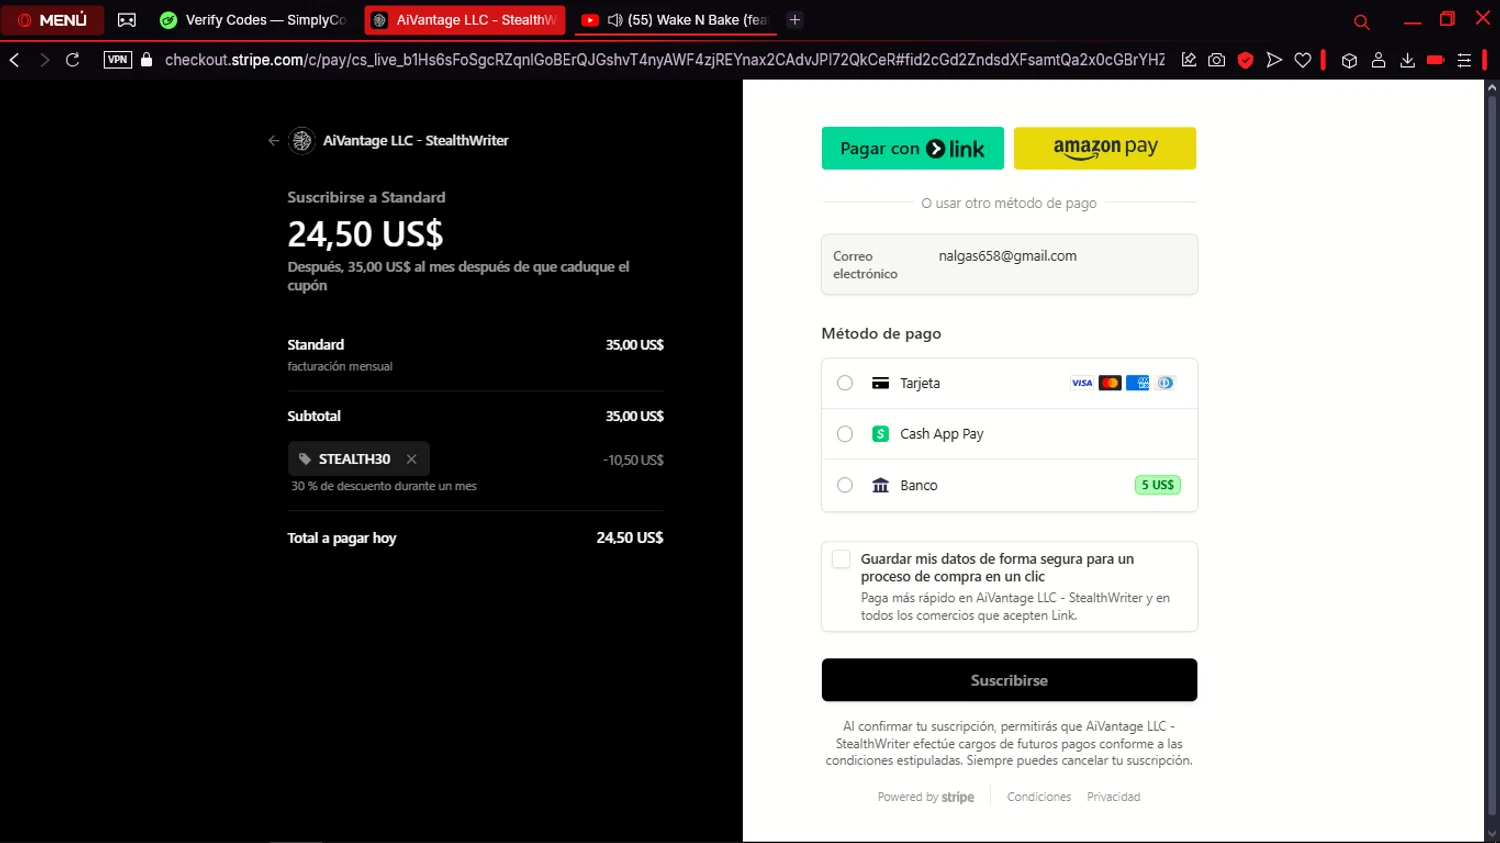The width and height of the screenshot is (1500, 843).
Task: Click the text 30 % de descuento durante un mes
Action: pos(384,486)
